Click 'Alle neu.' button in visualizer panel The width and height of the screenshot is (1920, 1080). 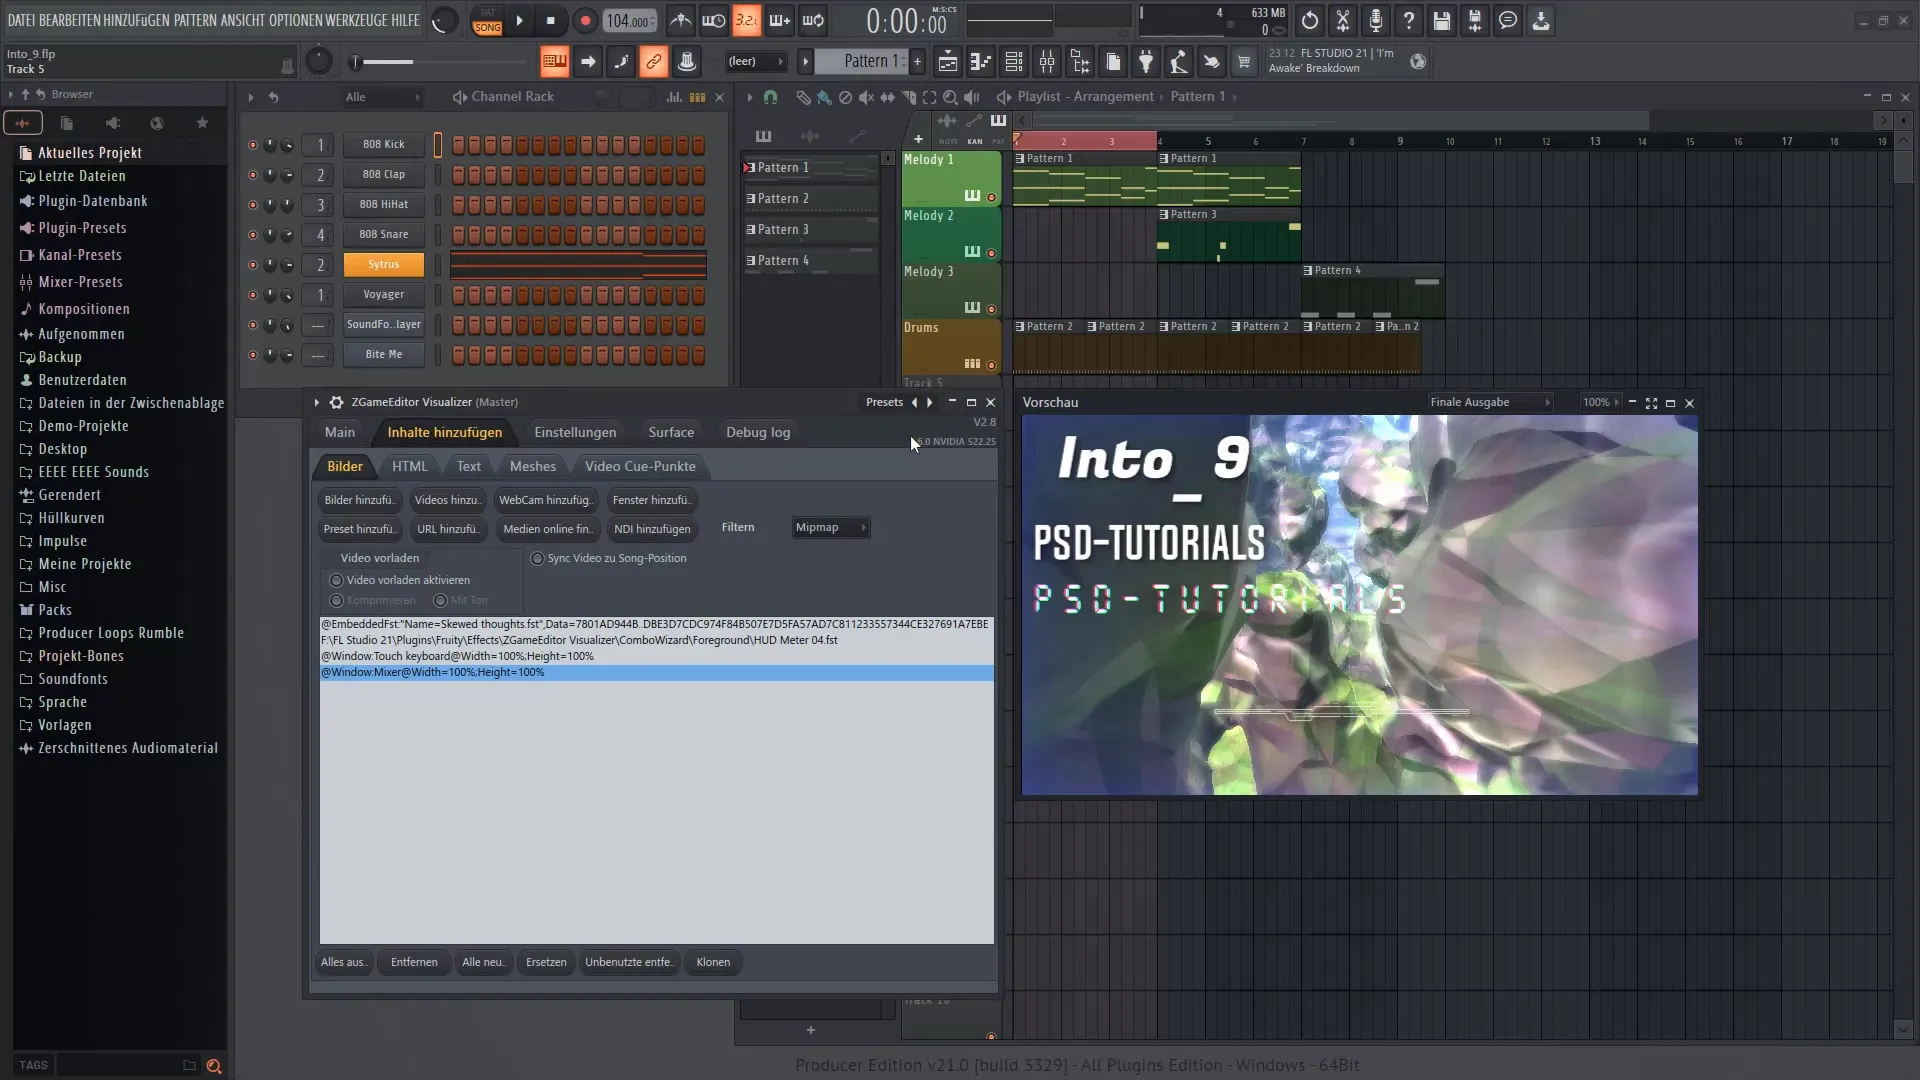point(483,961)
